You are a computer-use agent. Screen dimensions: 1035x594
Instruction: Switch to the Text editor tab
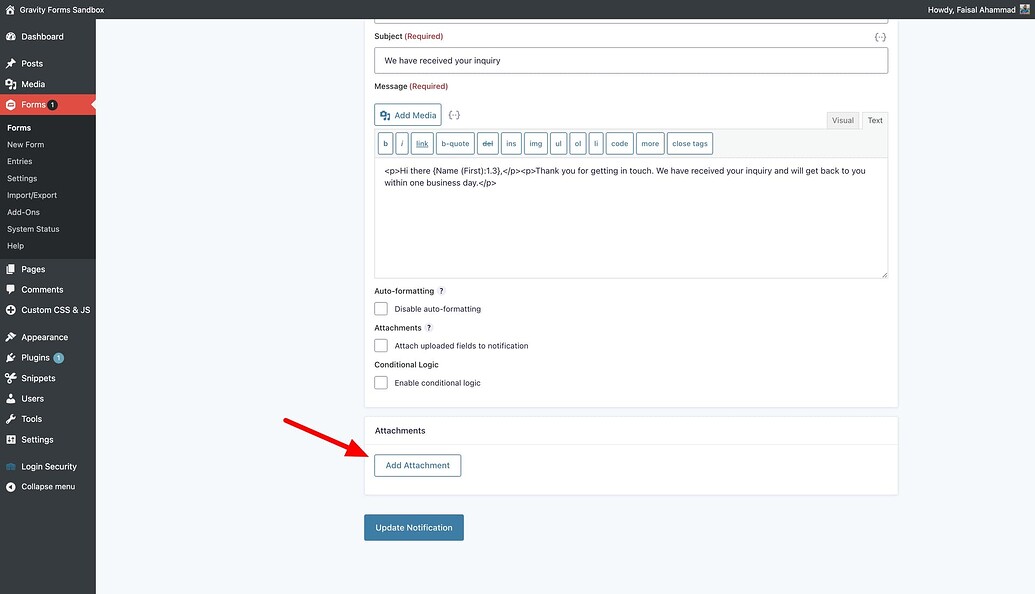[874, 120]
